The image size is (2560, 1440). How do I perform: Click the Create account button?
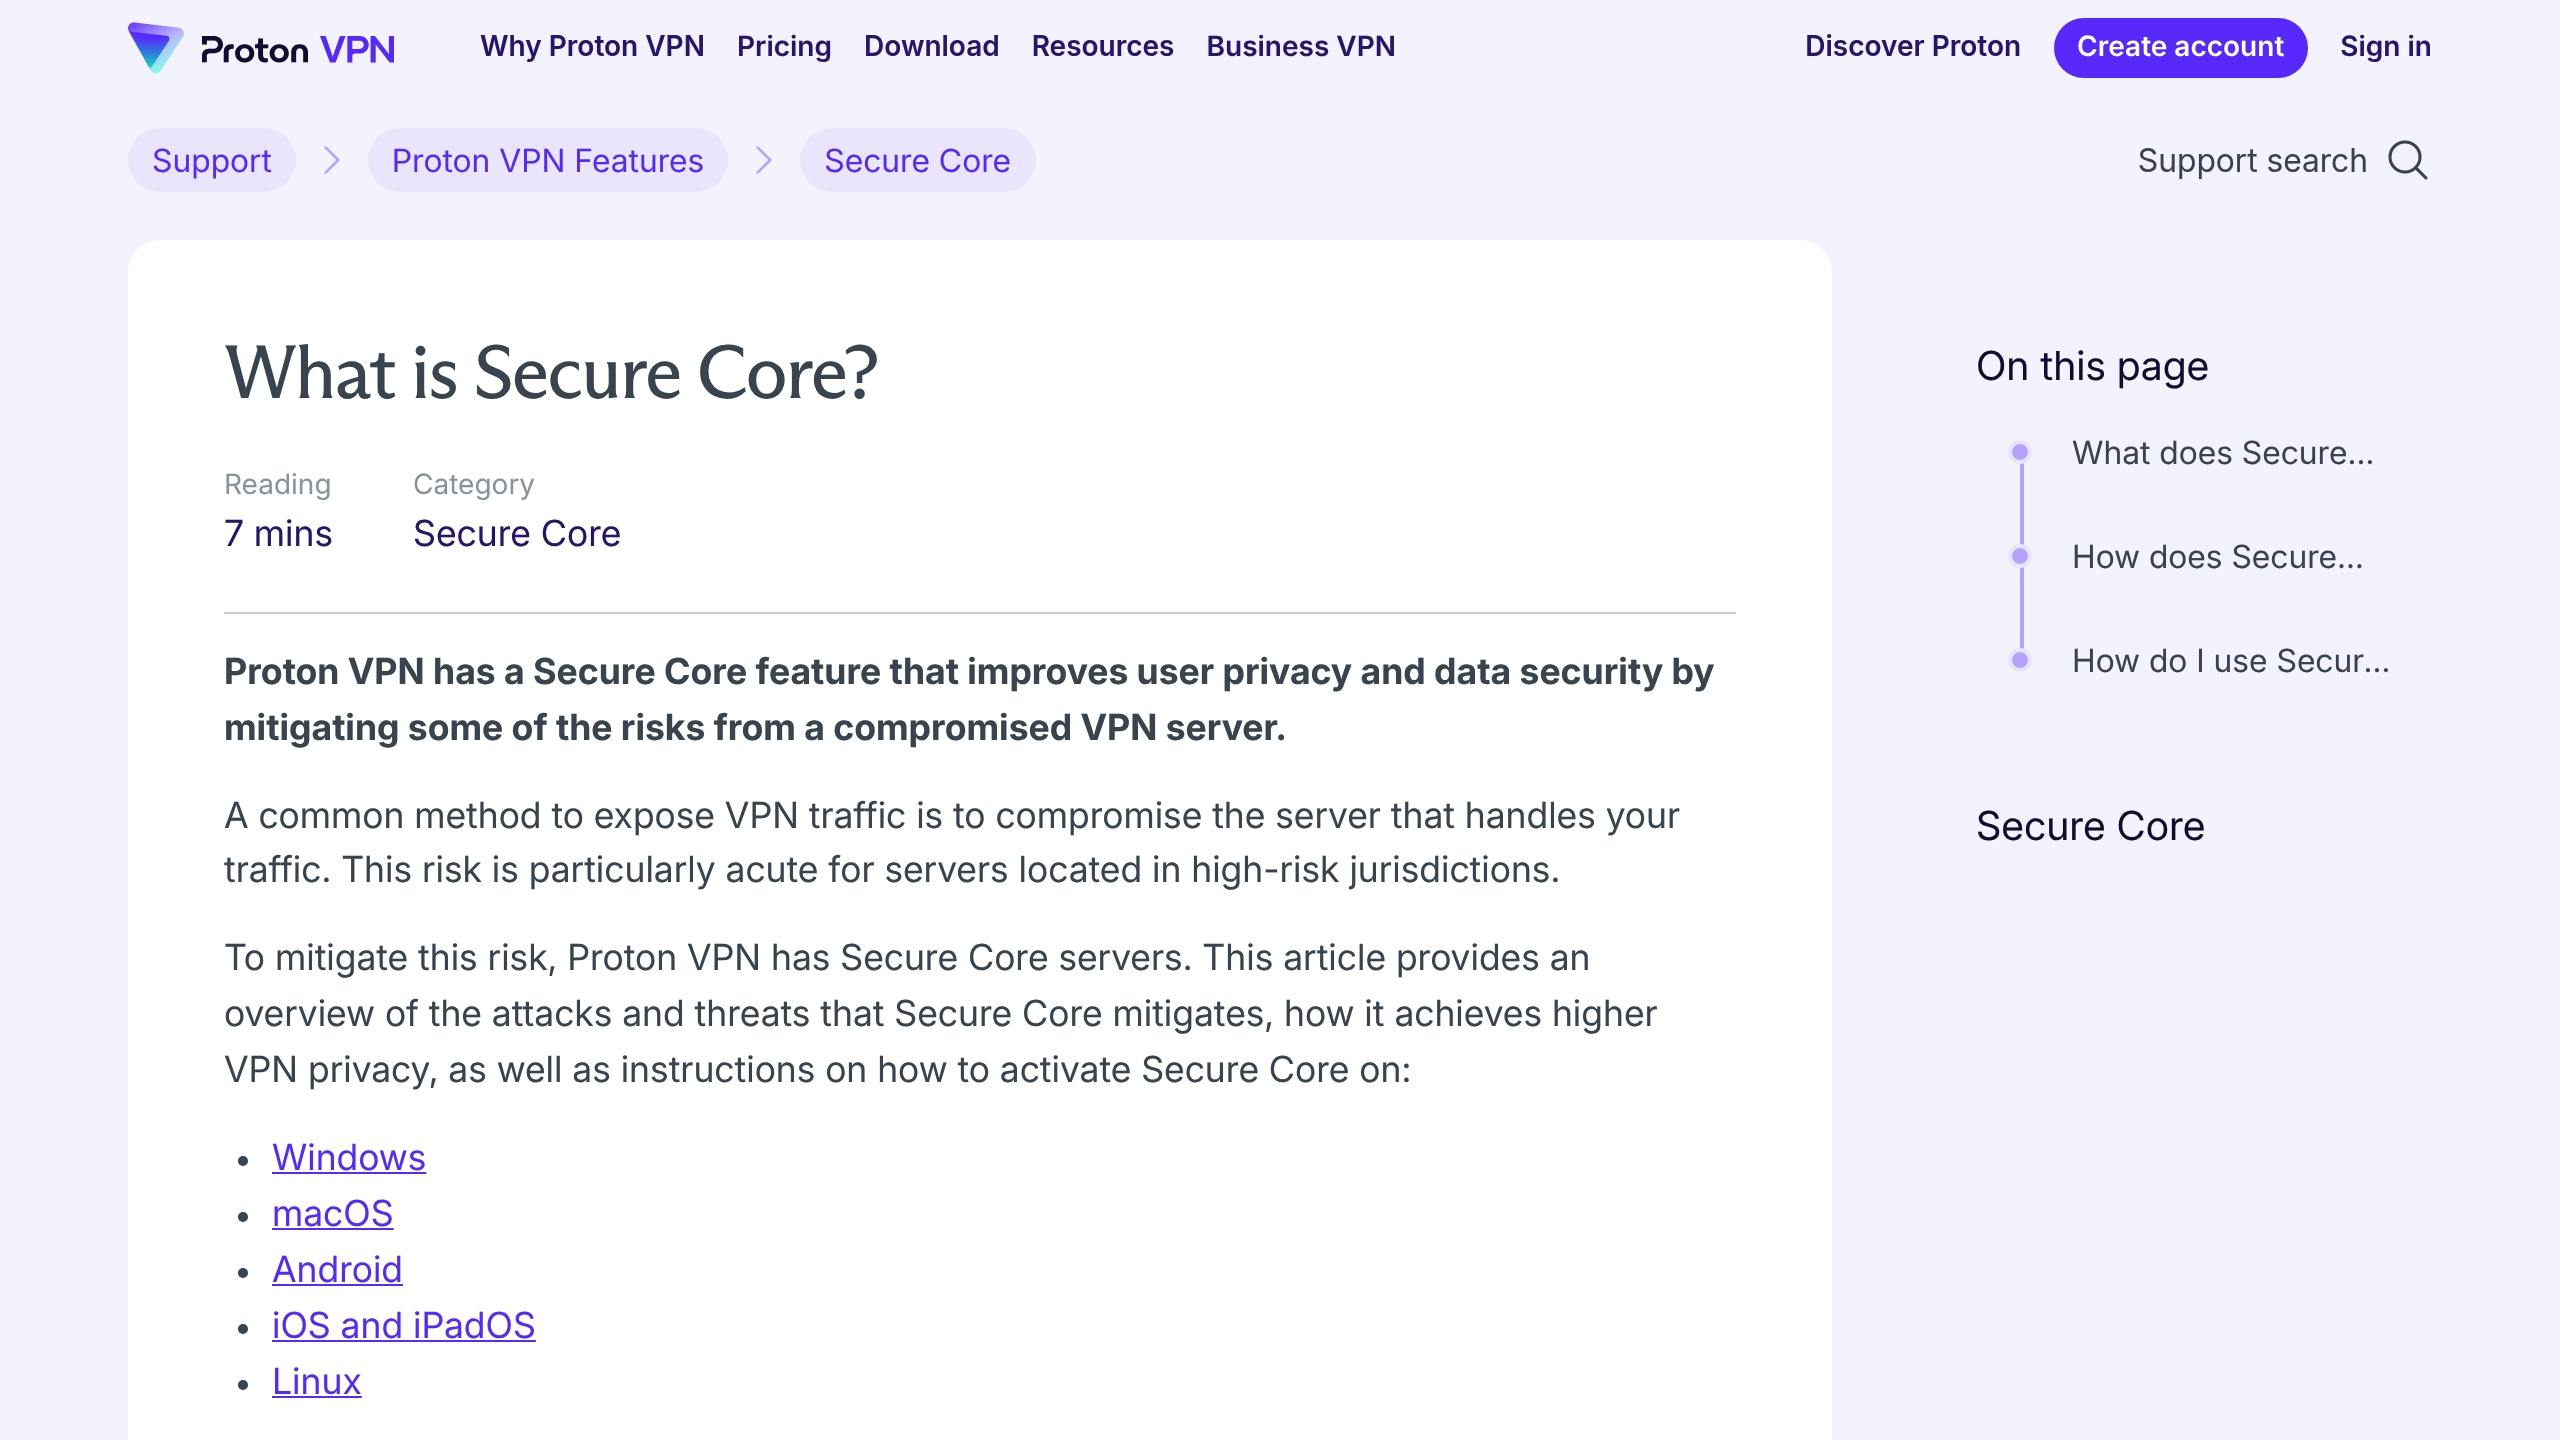2180,47
